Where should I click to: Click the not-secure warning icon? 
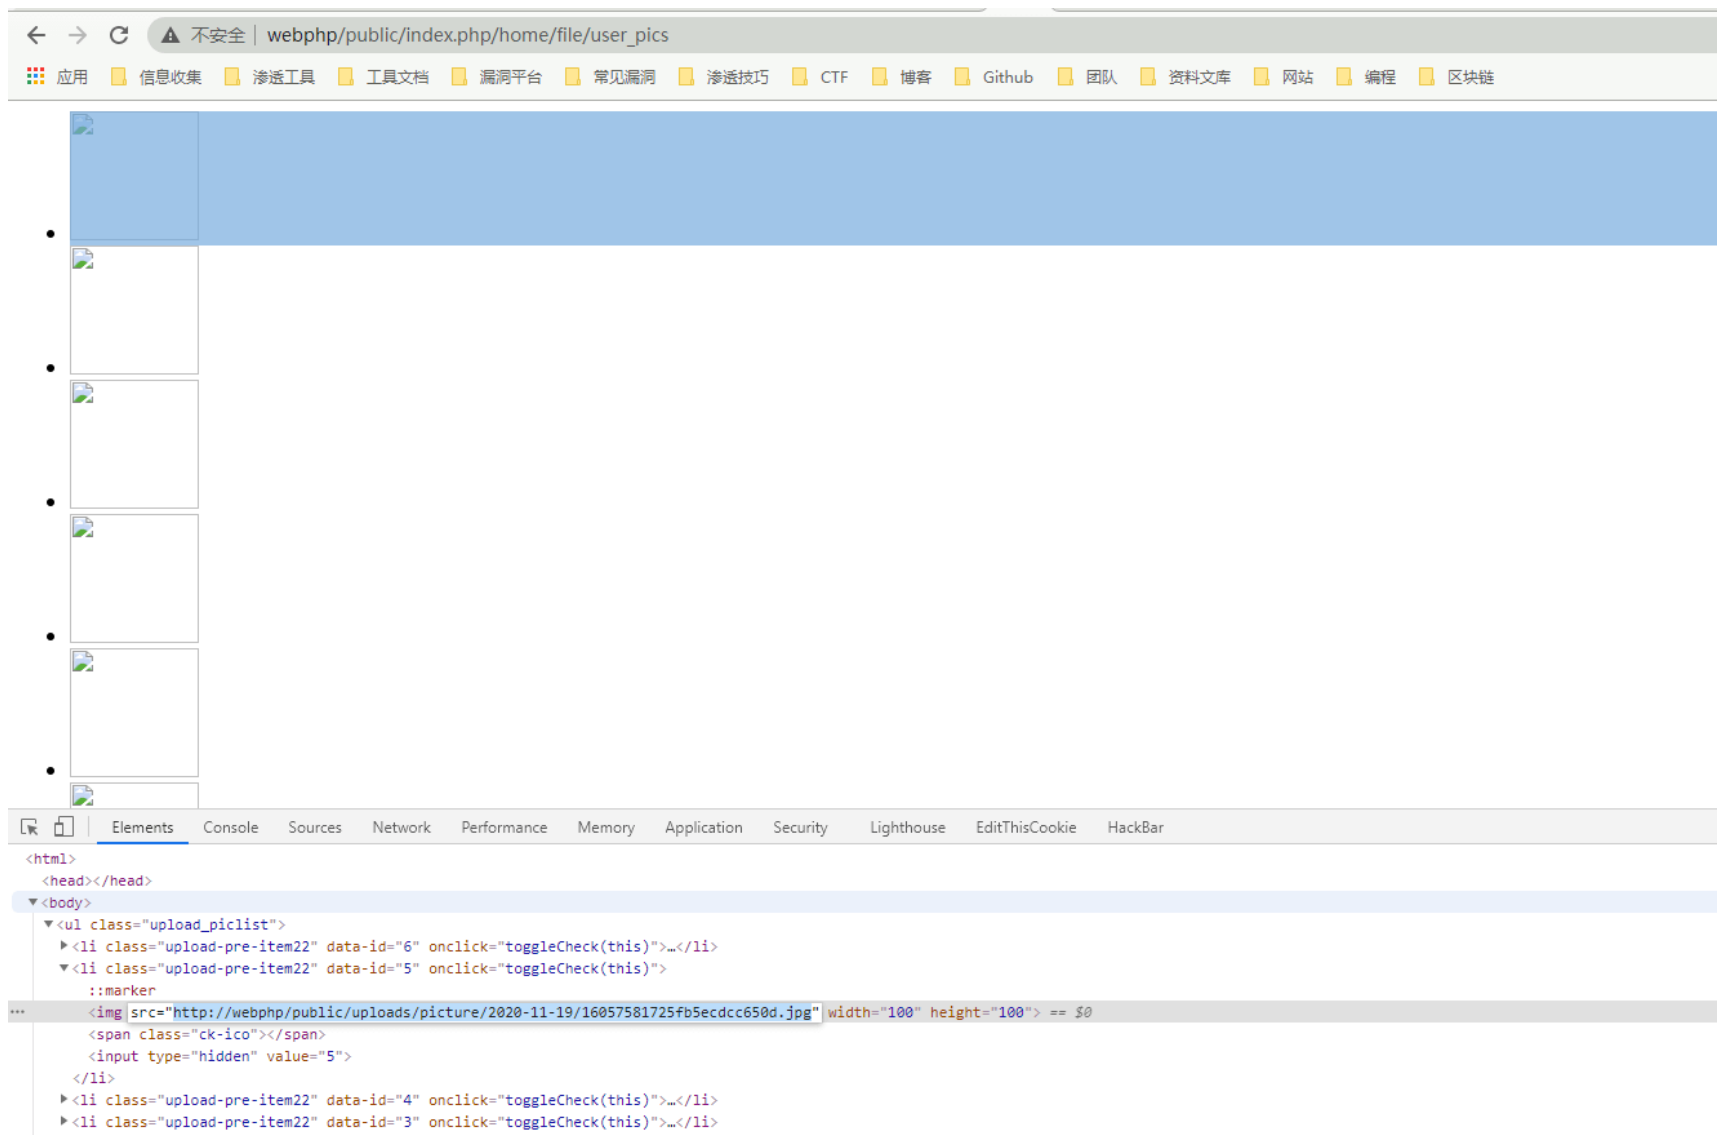click(171, 35)
